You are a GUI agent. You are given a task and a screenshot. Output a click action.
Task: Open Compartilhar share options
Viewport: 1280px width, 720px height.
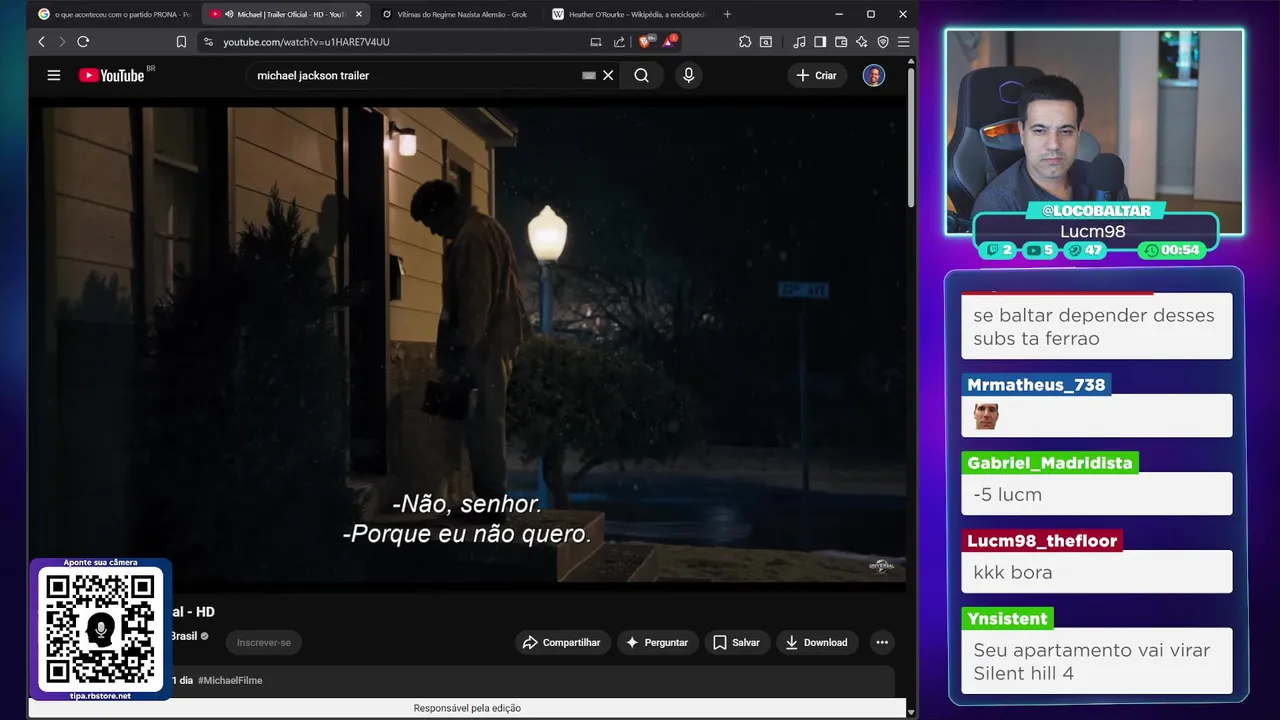(x=562, y=642)
